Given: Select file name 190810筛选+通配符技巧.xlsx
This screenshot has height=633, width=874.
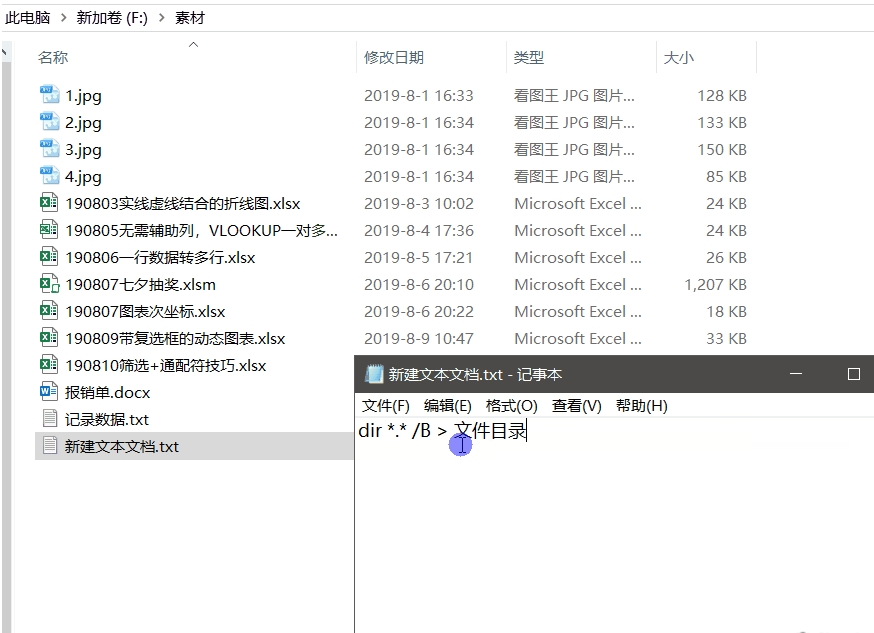Looking at the screenshot, I should click(166, 366).
